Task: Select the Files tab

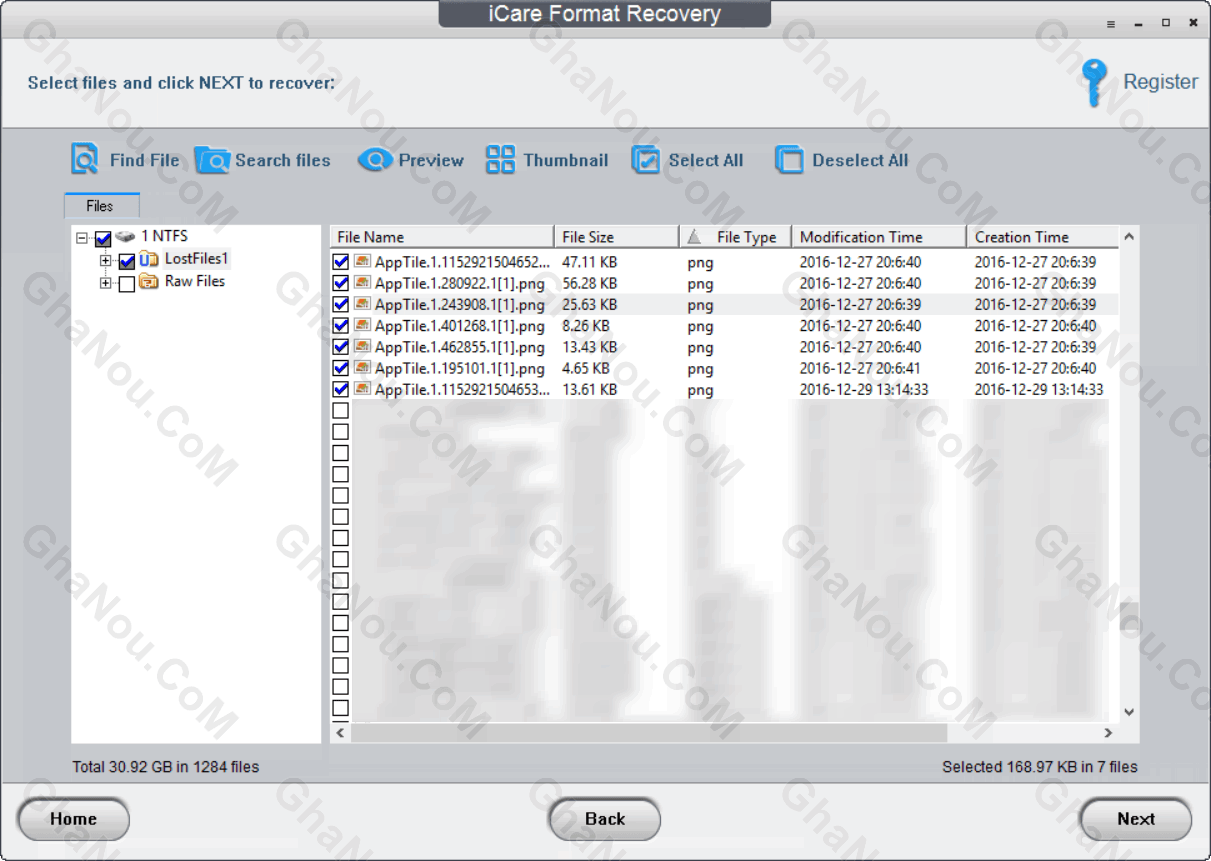Action: tap(100, 206)
